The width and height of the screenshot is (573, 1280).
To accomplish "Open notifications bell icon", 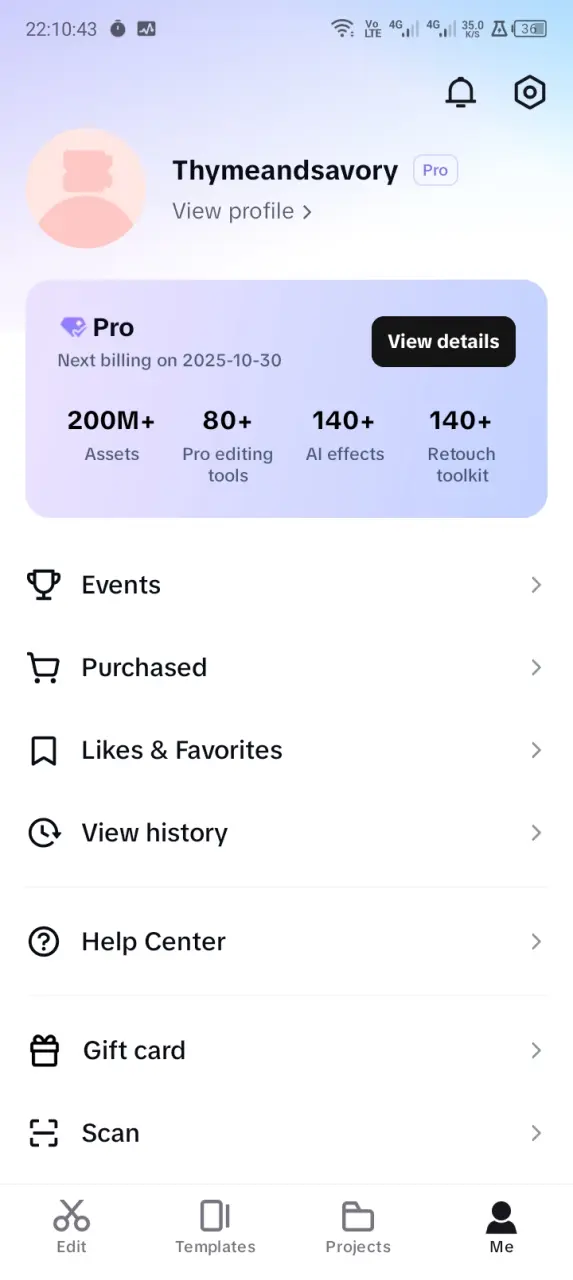I will [460, 93].
